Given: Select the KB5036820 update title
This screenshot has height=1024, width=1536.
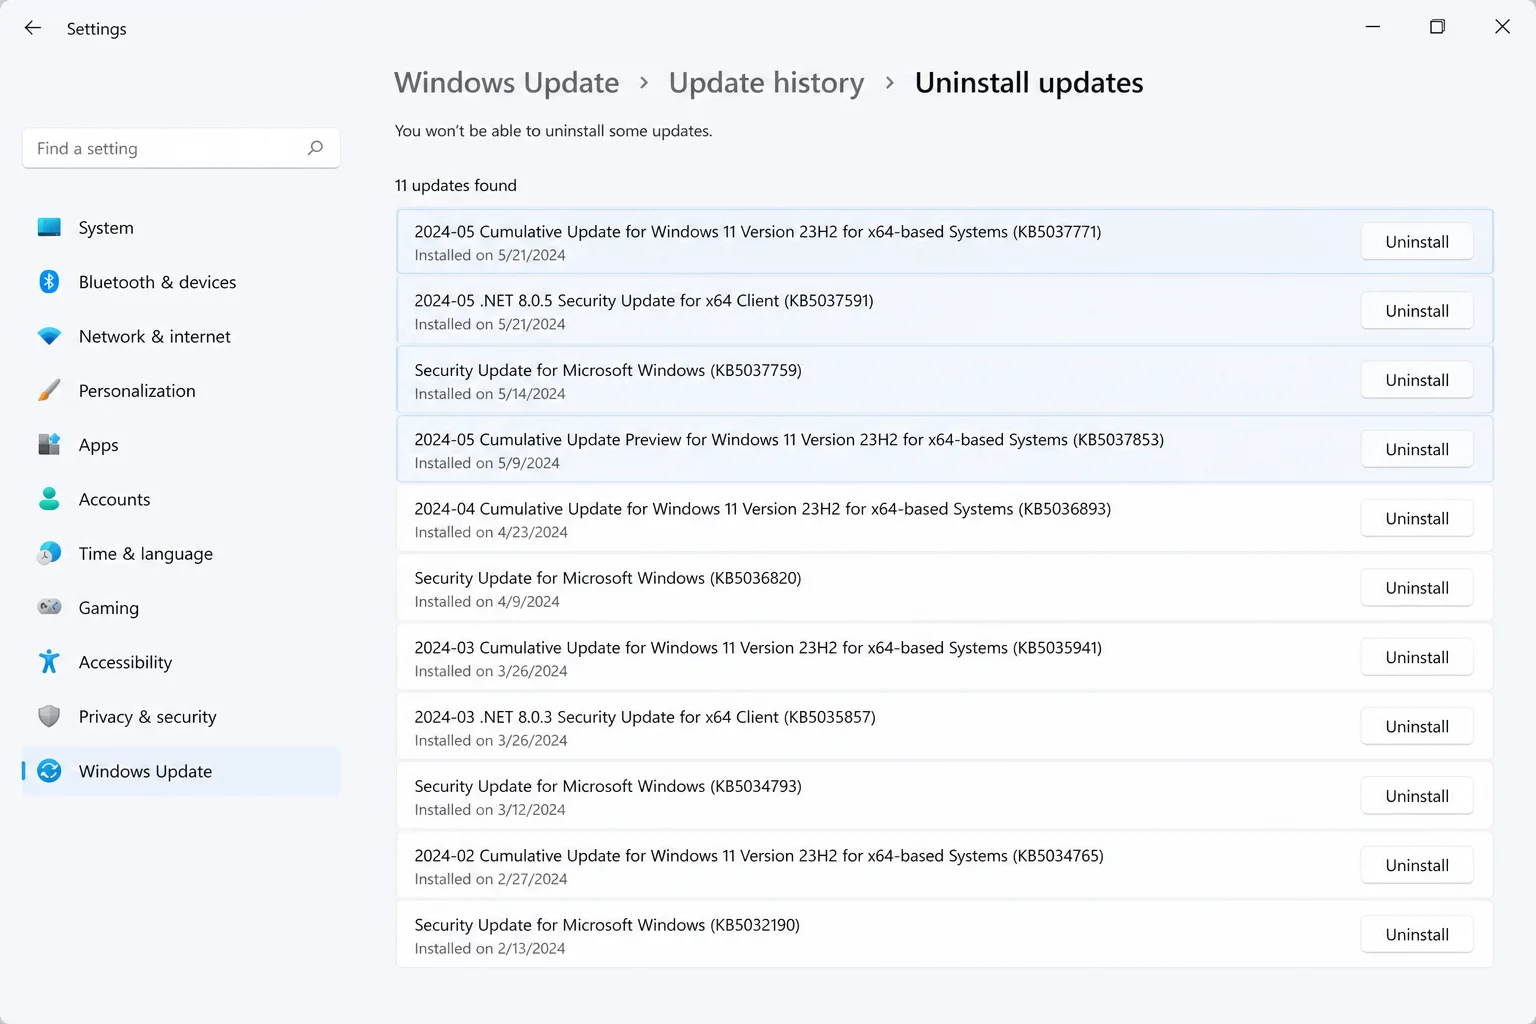Looking at the screenshot, I should pos(608,578).
